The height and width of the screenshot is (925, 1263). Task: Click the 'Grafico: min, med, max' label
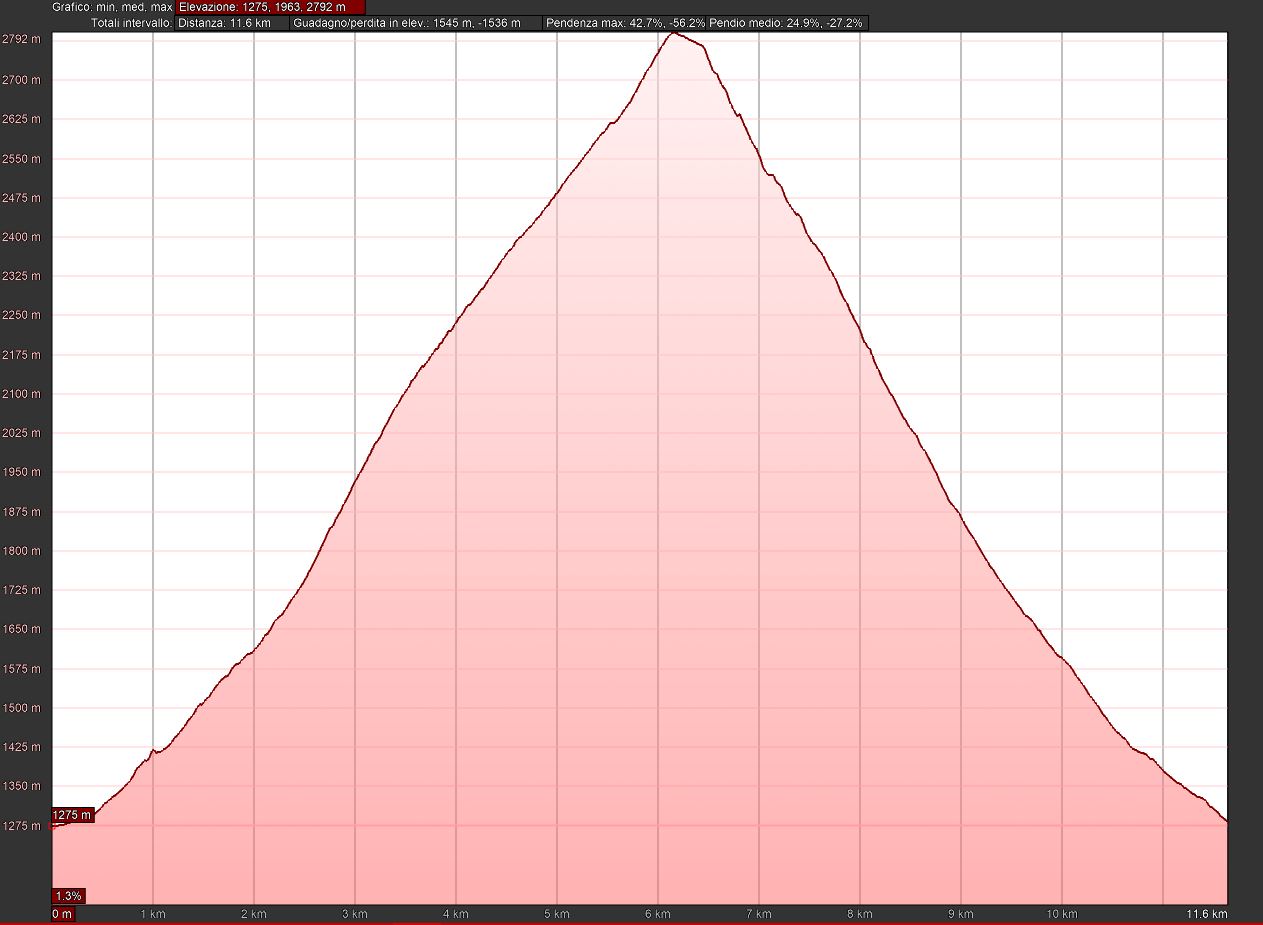point(112,7)
